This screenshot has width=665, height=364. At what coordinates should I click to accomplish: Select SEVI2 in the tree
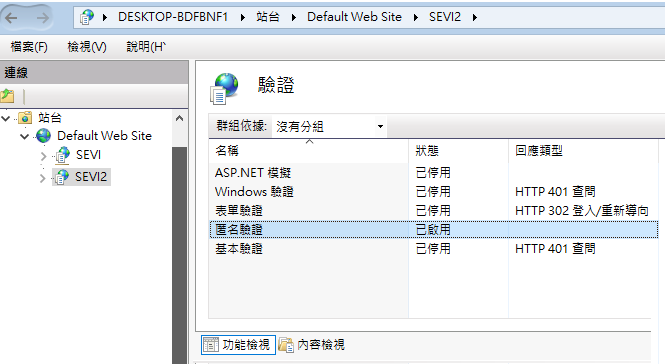[91, 176]
